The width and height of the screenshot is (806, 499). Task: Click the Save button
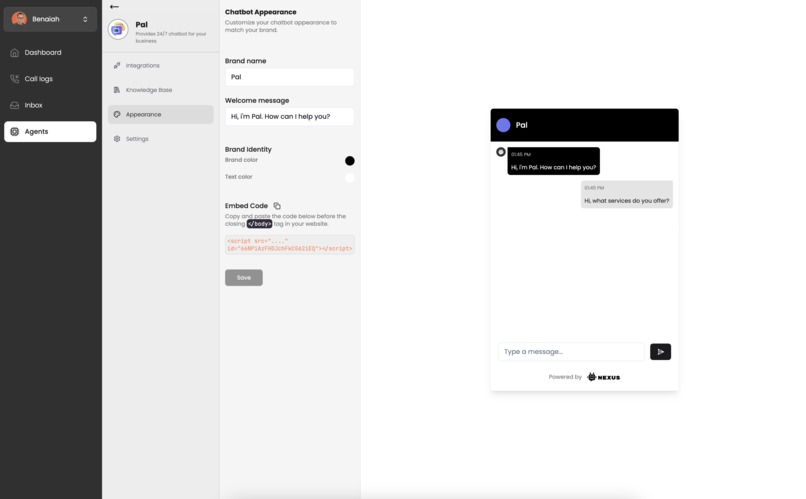pos(244,278)
